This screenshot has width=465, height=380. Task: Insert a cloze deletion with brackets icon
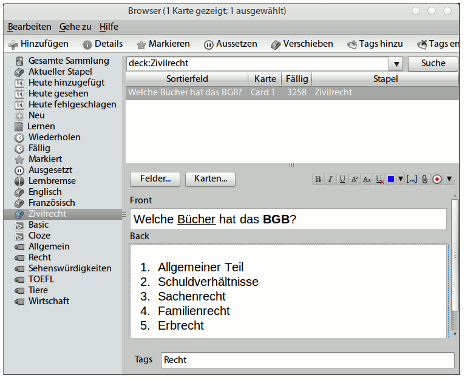pos(412,179)
